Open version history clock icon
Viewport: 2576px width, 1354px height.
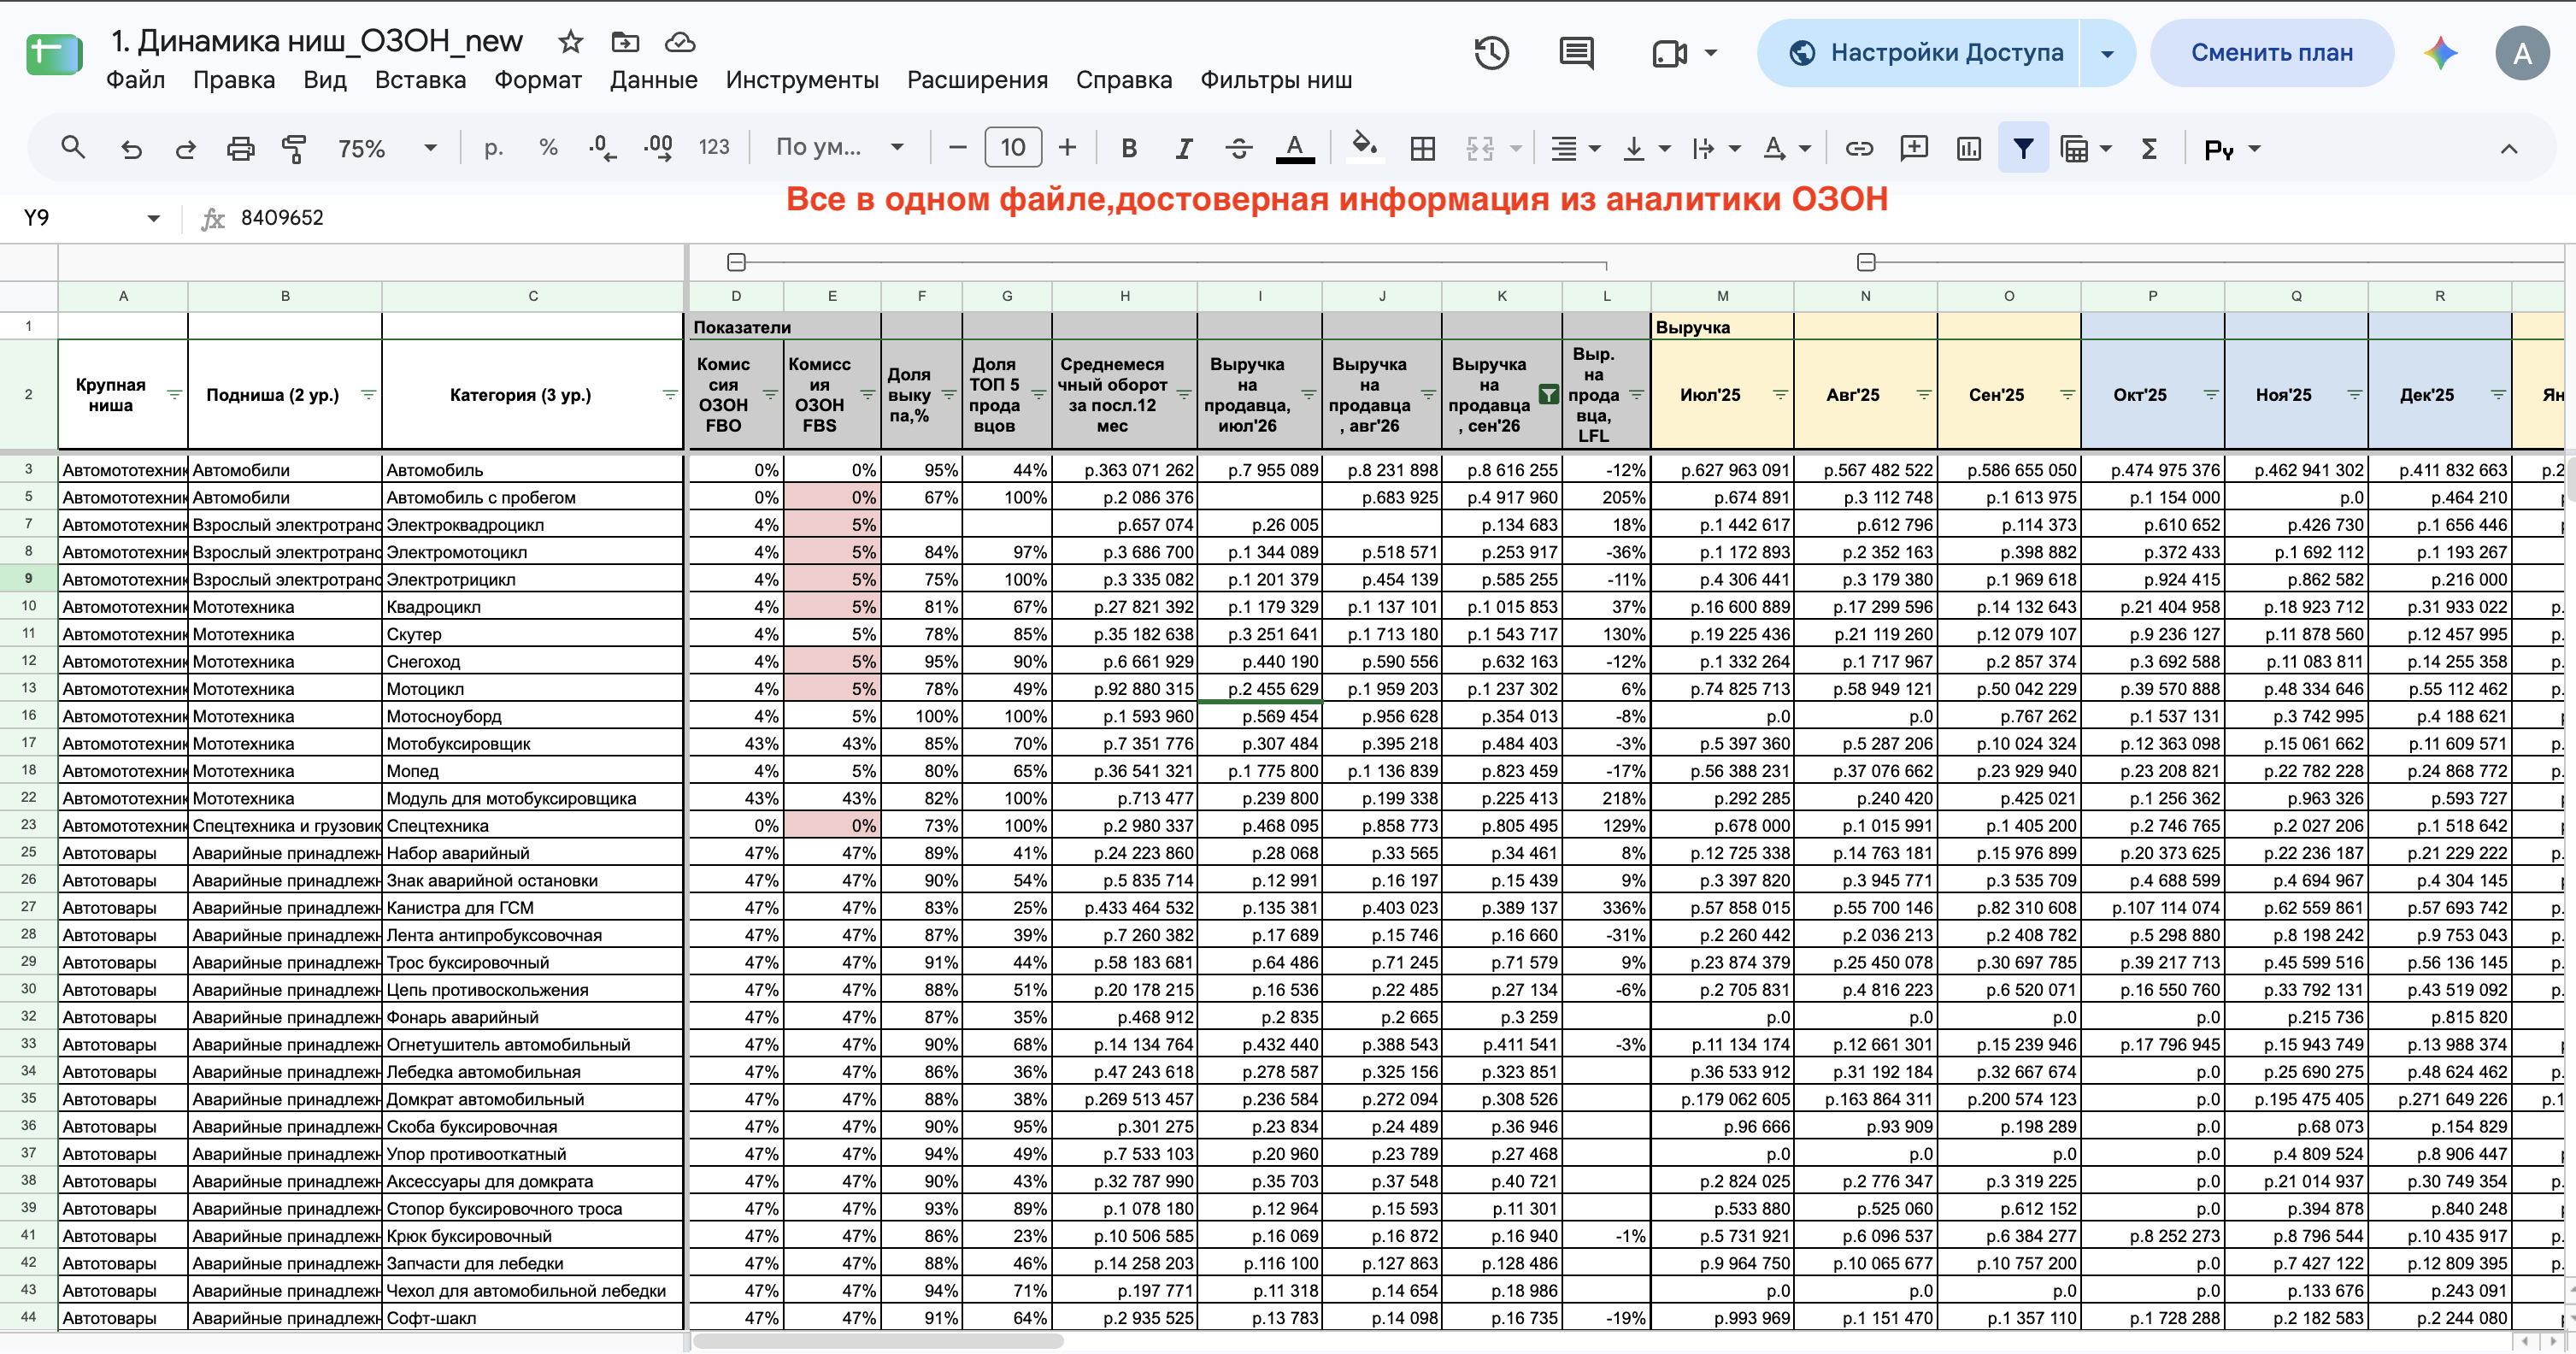click(x=1492, y=52)
